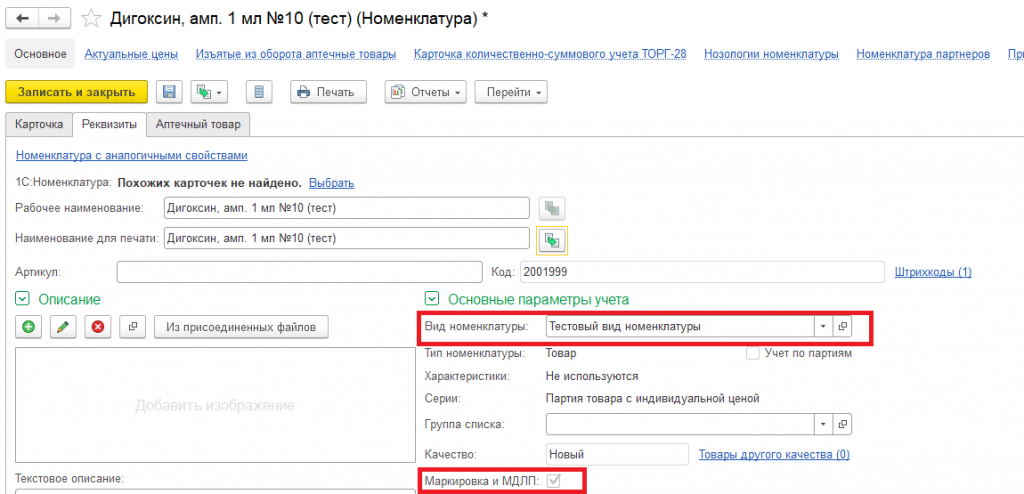This screenshot has width=1024, height=494.
Task: Click the Записать и закрыть button
Action: (x=76, y=92)
